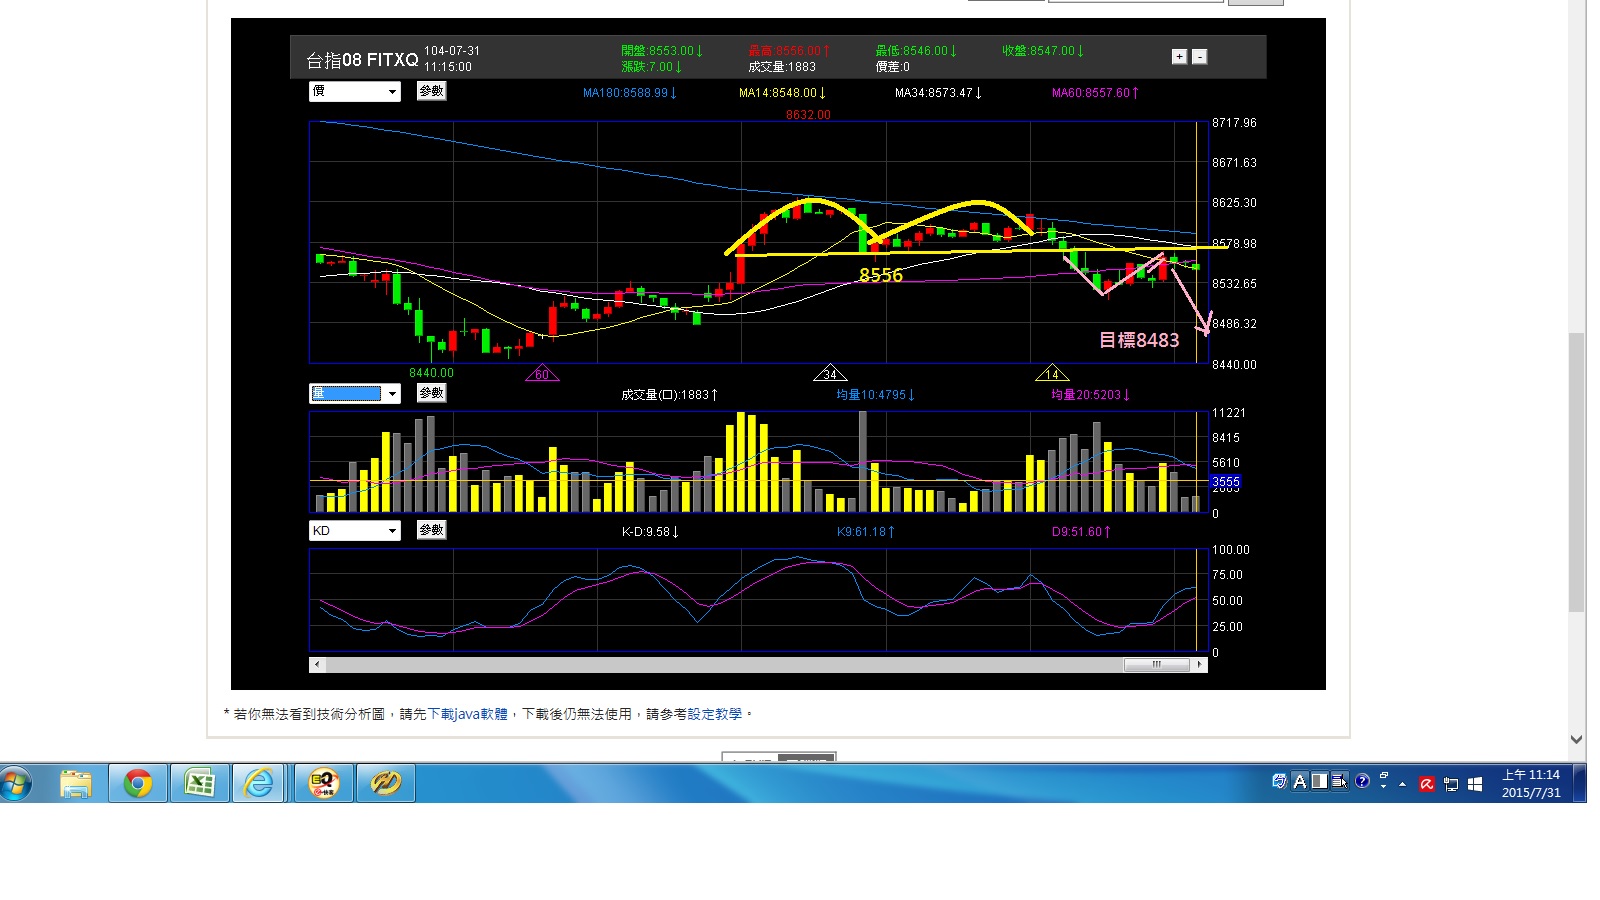The image size is (1600, 900).
Task: Click the page scroll-down arrow at right edge
Action: coord(1576,740)
